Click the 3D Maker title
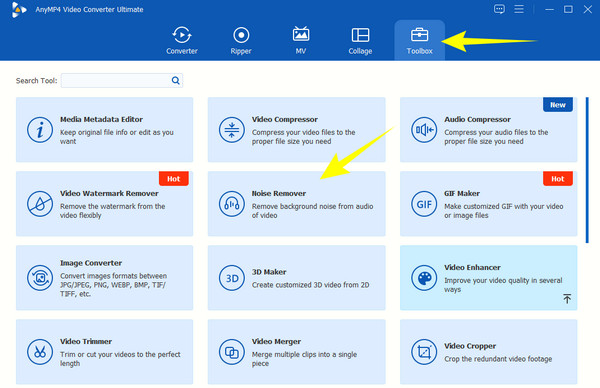600x388 pixels. coord(269,272)
